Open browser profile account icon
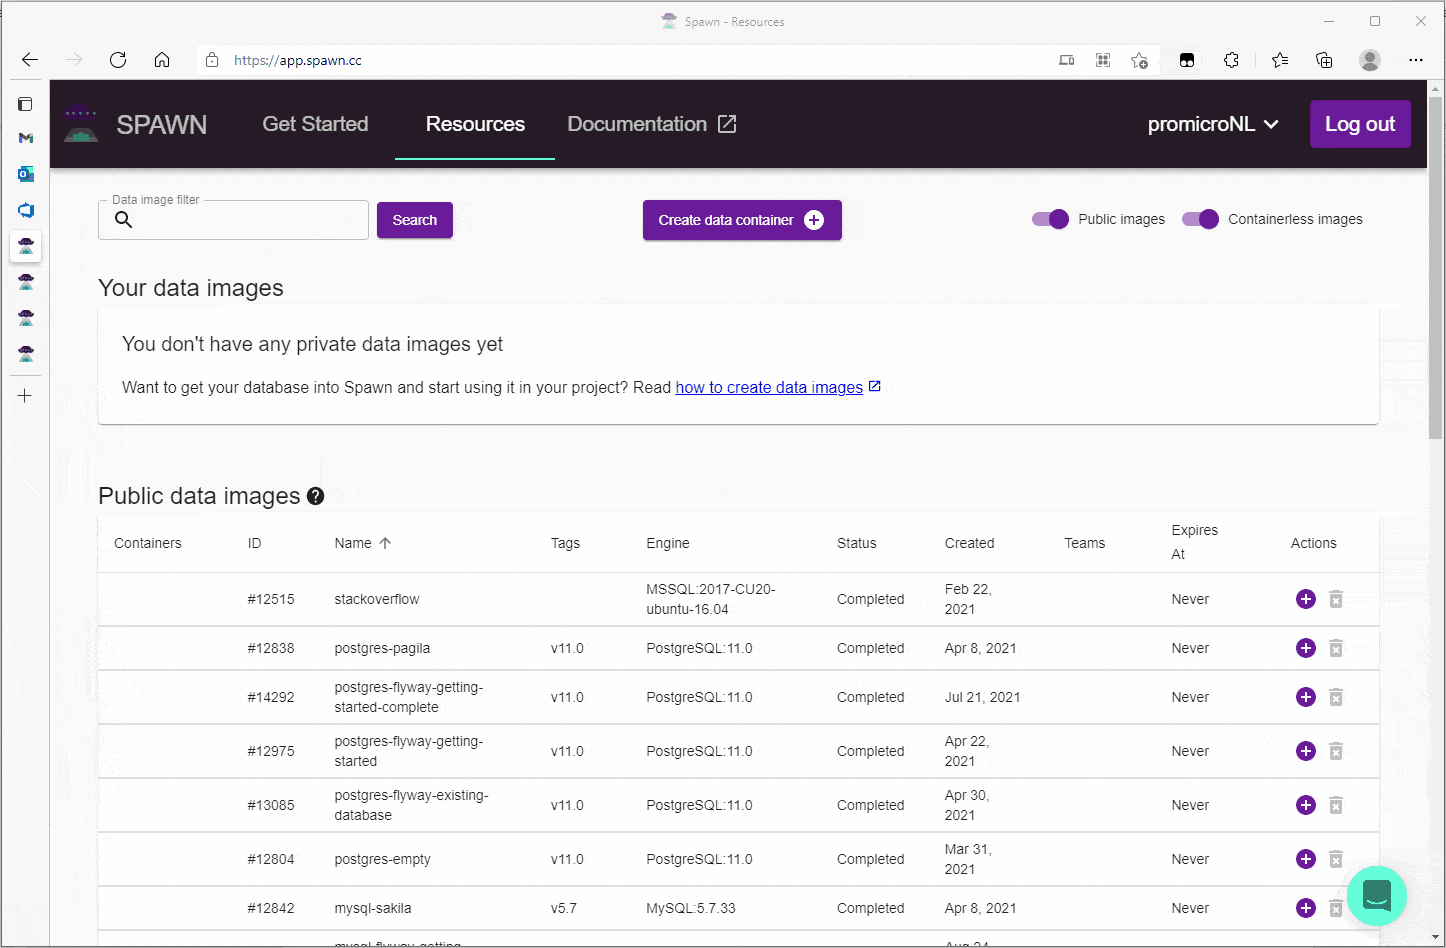This screenshot has height=948, width=1446. coord(1370,60)
